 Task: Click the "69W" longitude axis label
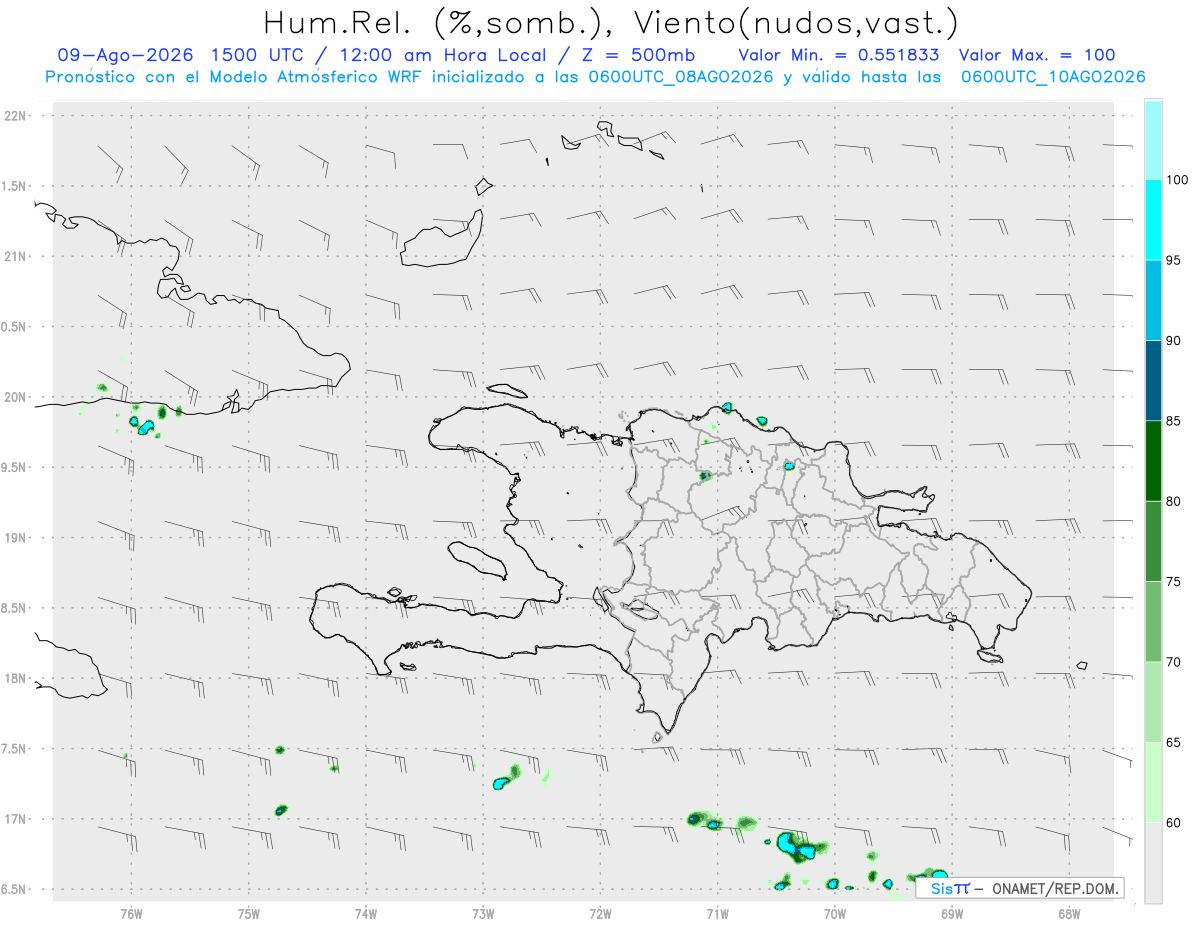click(952, 913)
